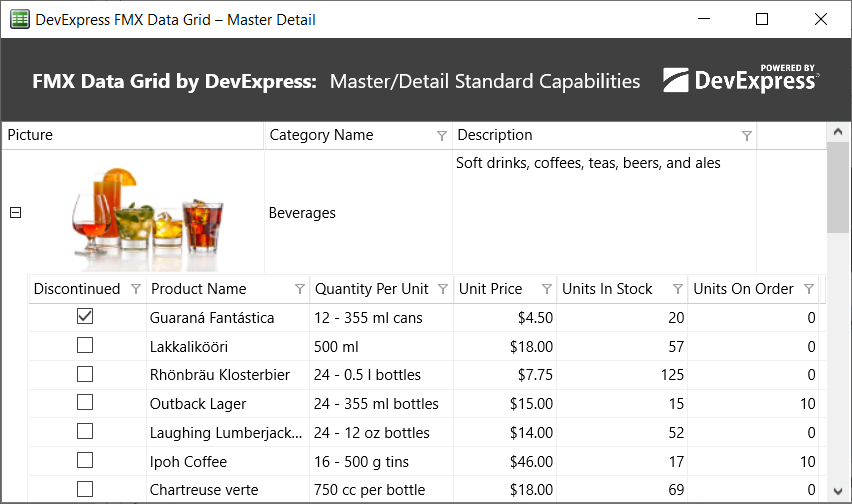Select the Outback Lager product name
The image size is (852, 504).
point(228,404)
